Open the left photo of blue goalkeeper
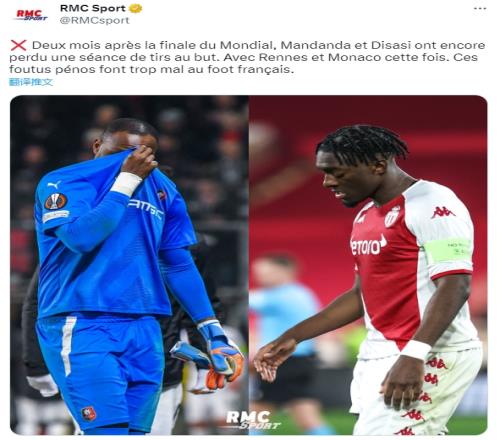500x440 pixels. (x=129, y=265)
